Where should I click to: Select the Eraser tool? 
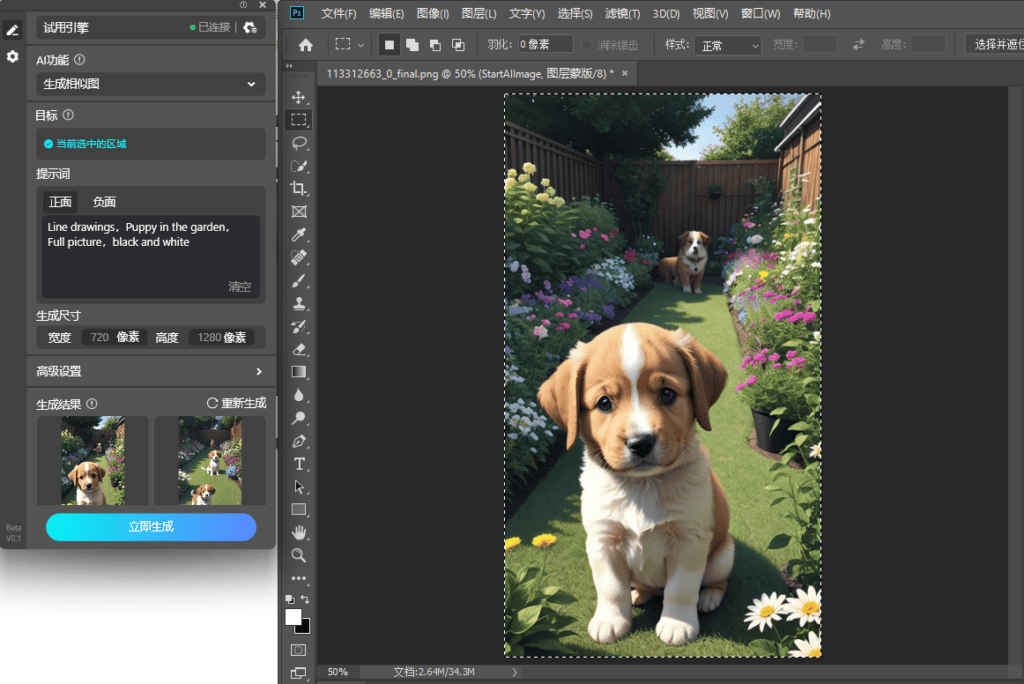click(x=298, y=349)
